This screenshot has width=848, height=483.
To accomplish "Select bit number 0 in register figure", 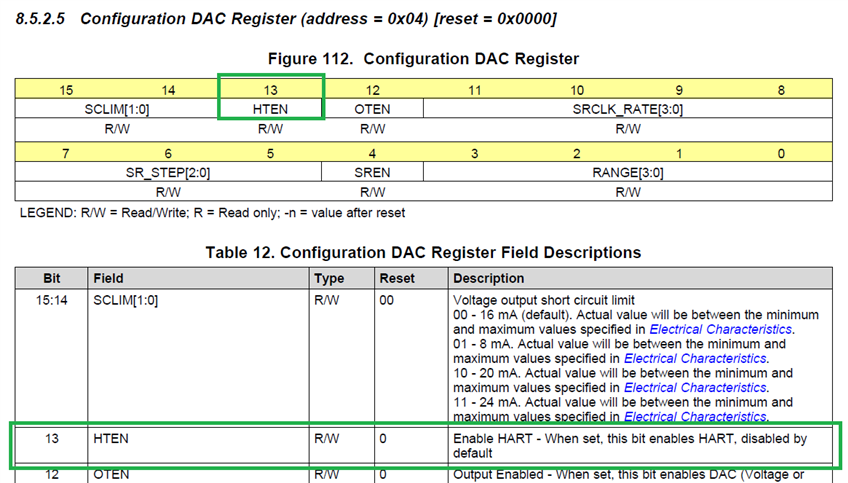I will coord(781,154).
